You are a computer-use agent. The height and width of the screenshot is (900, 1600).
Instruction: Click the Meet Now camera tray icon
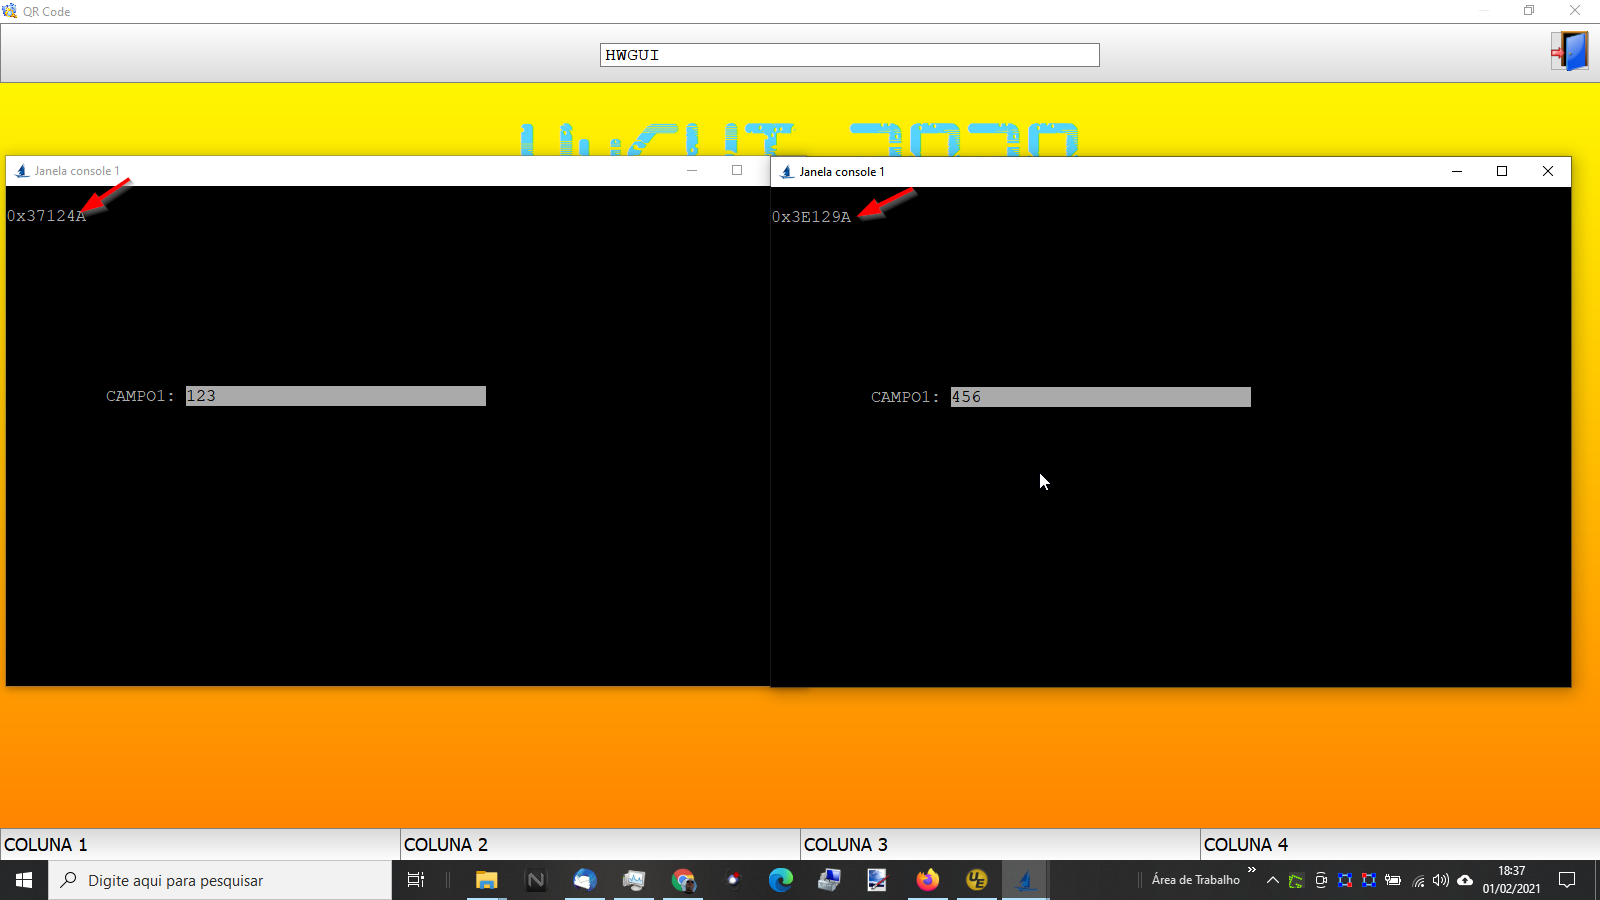pyautogui.click(x=1321, y=880)
